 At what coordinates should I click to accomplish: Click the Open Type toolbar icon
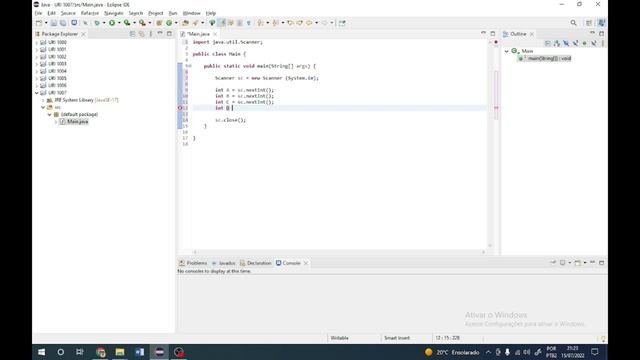pos(185,23)
